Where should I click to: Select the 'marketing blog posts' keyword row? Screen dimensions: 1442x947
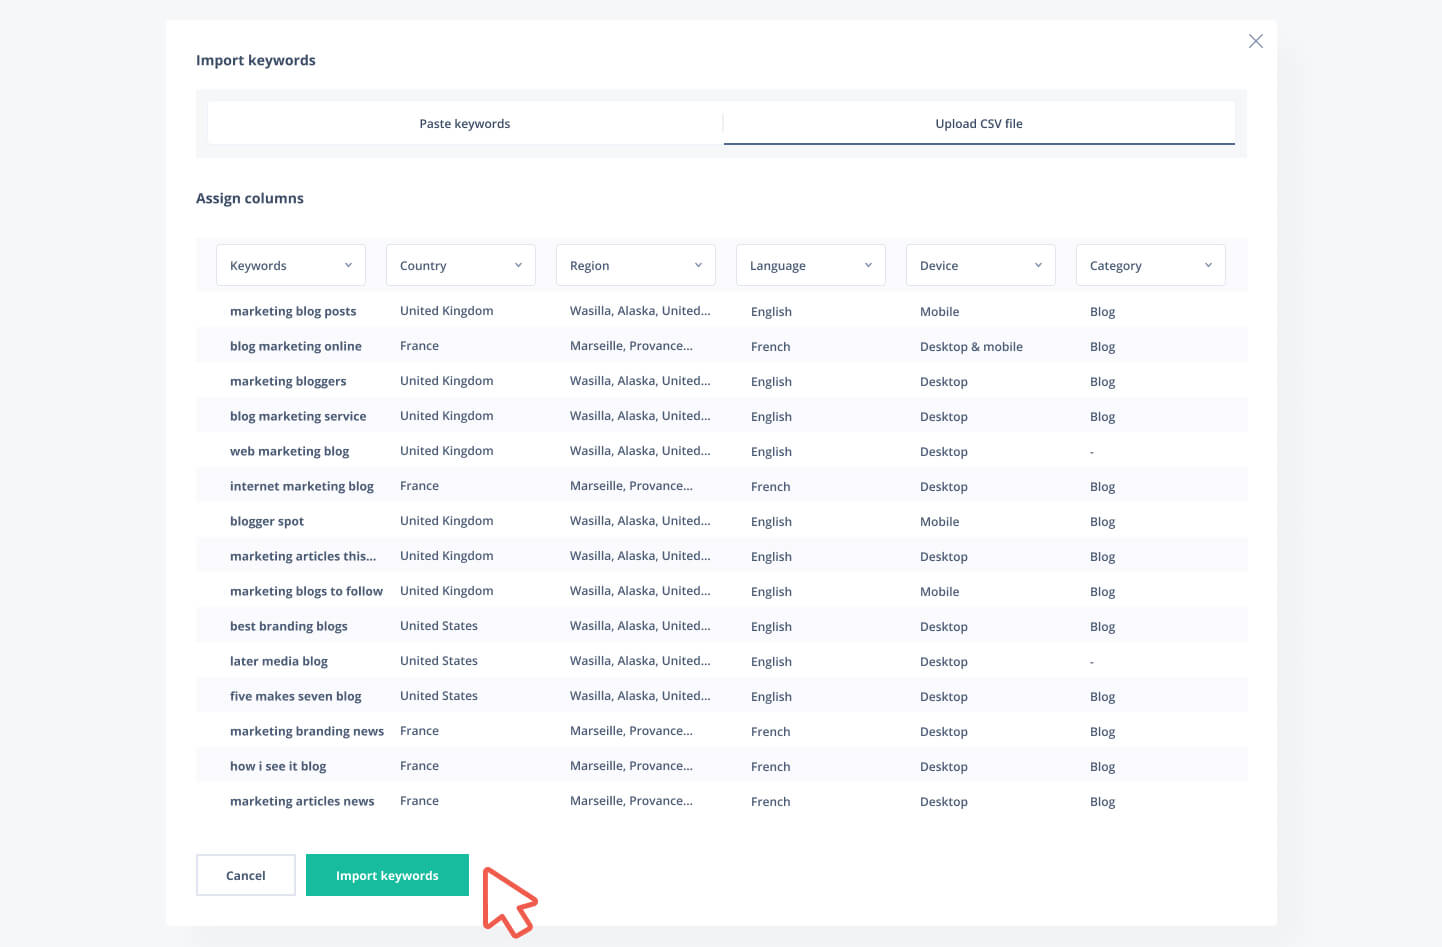pos(293,311)
